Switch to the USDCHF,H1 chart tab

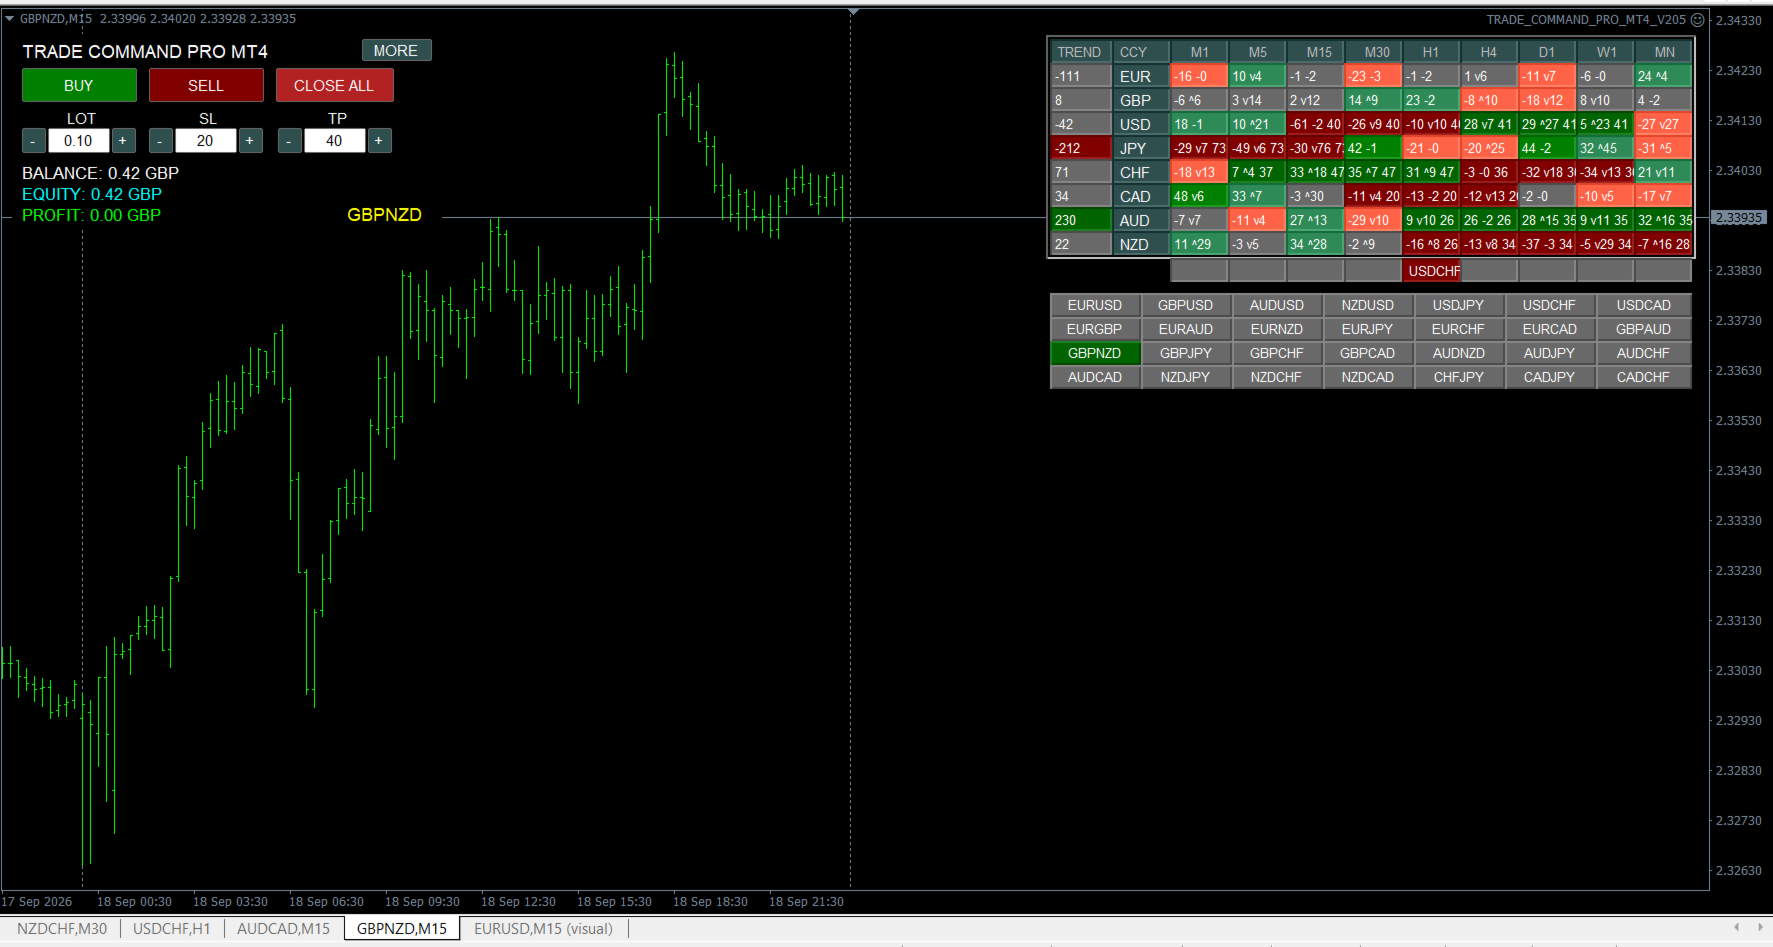(x=172, y=929)
